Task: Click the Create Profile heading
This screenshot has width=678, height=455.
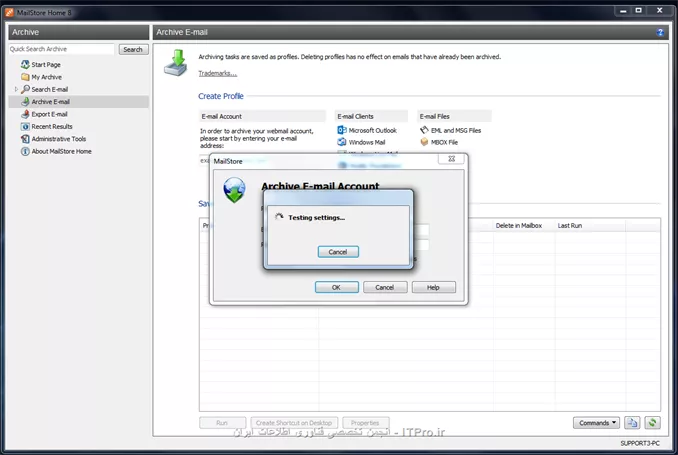Action: (221, 96)
